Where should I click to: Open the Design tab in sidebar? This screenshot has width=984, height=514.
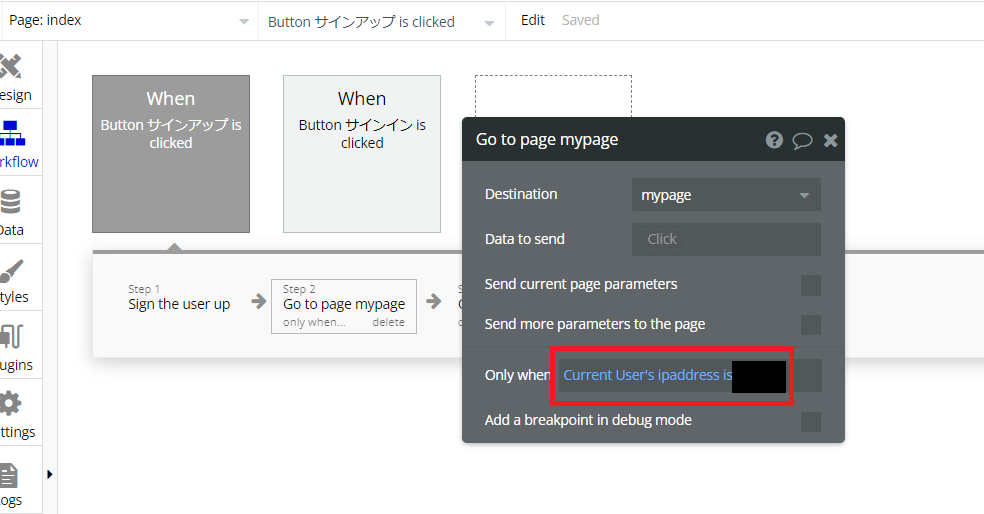[x=15, y=77]
